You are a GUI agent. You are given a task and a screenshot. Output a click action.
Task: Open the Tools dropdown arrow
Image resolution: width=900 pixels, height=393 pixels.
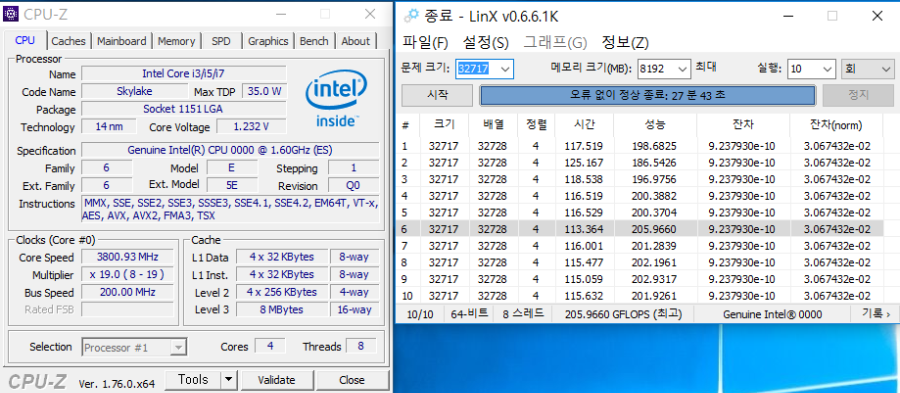click(228, 380)
